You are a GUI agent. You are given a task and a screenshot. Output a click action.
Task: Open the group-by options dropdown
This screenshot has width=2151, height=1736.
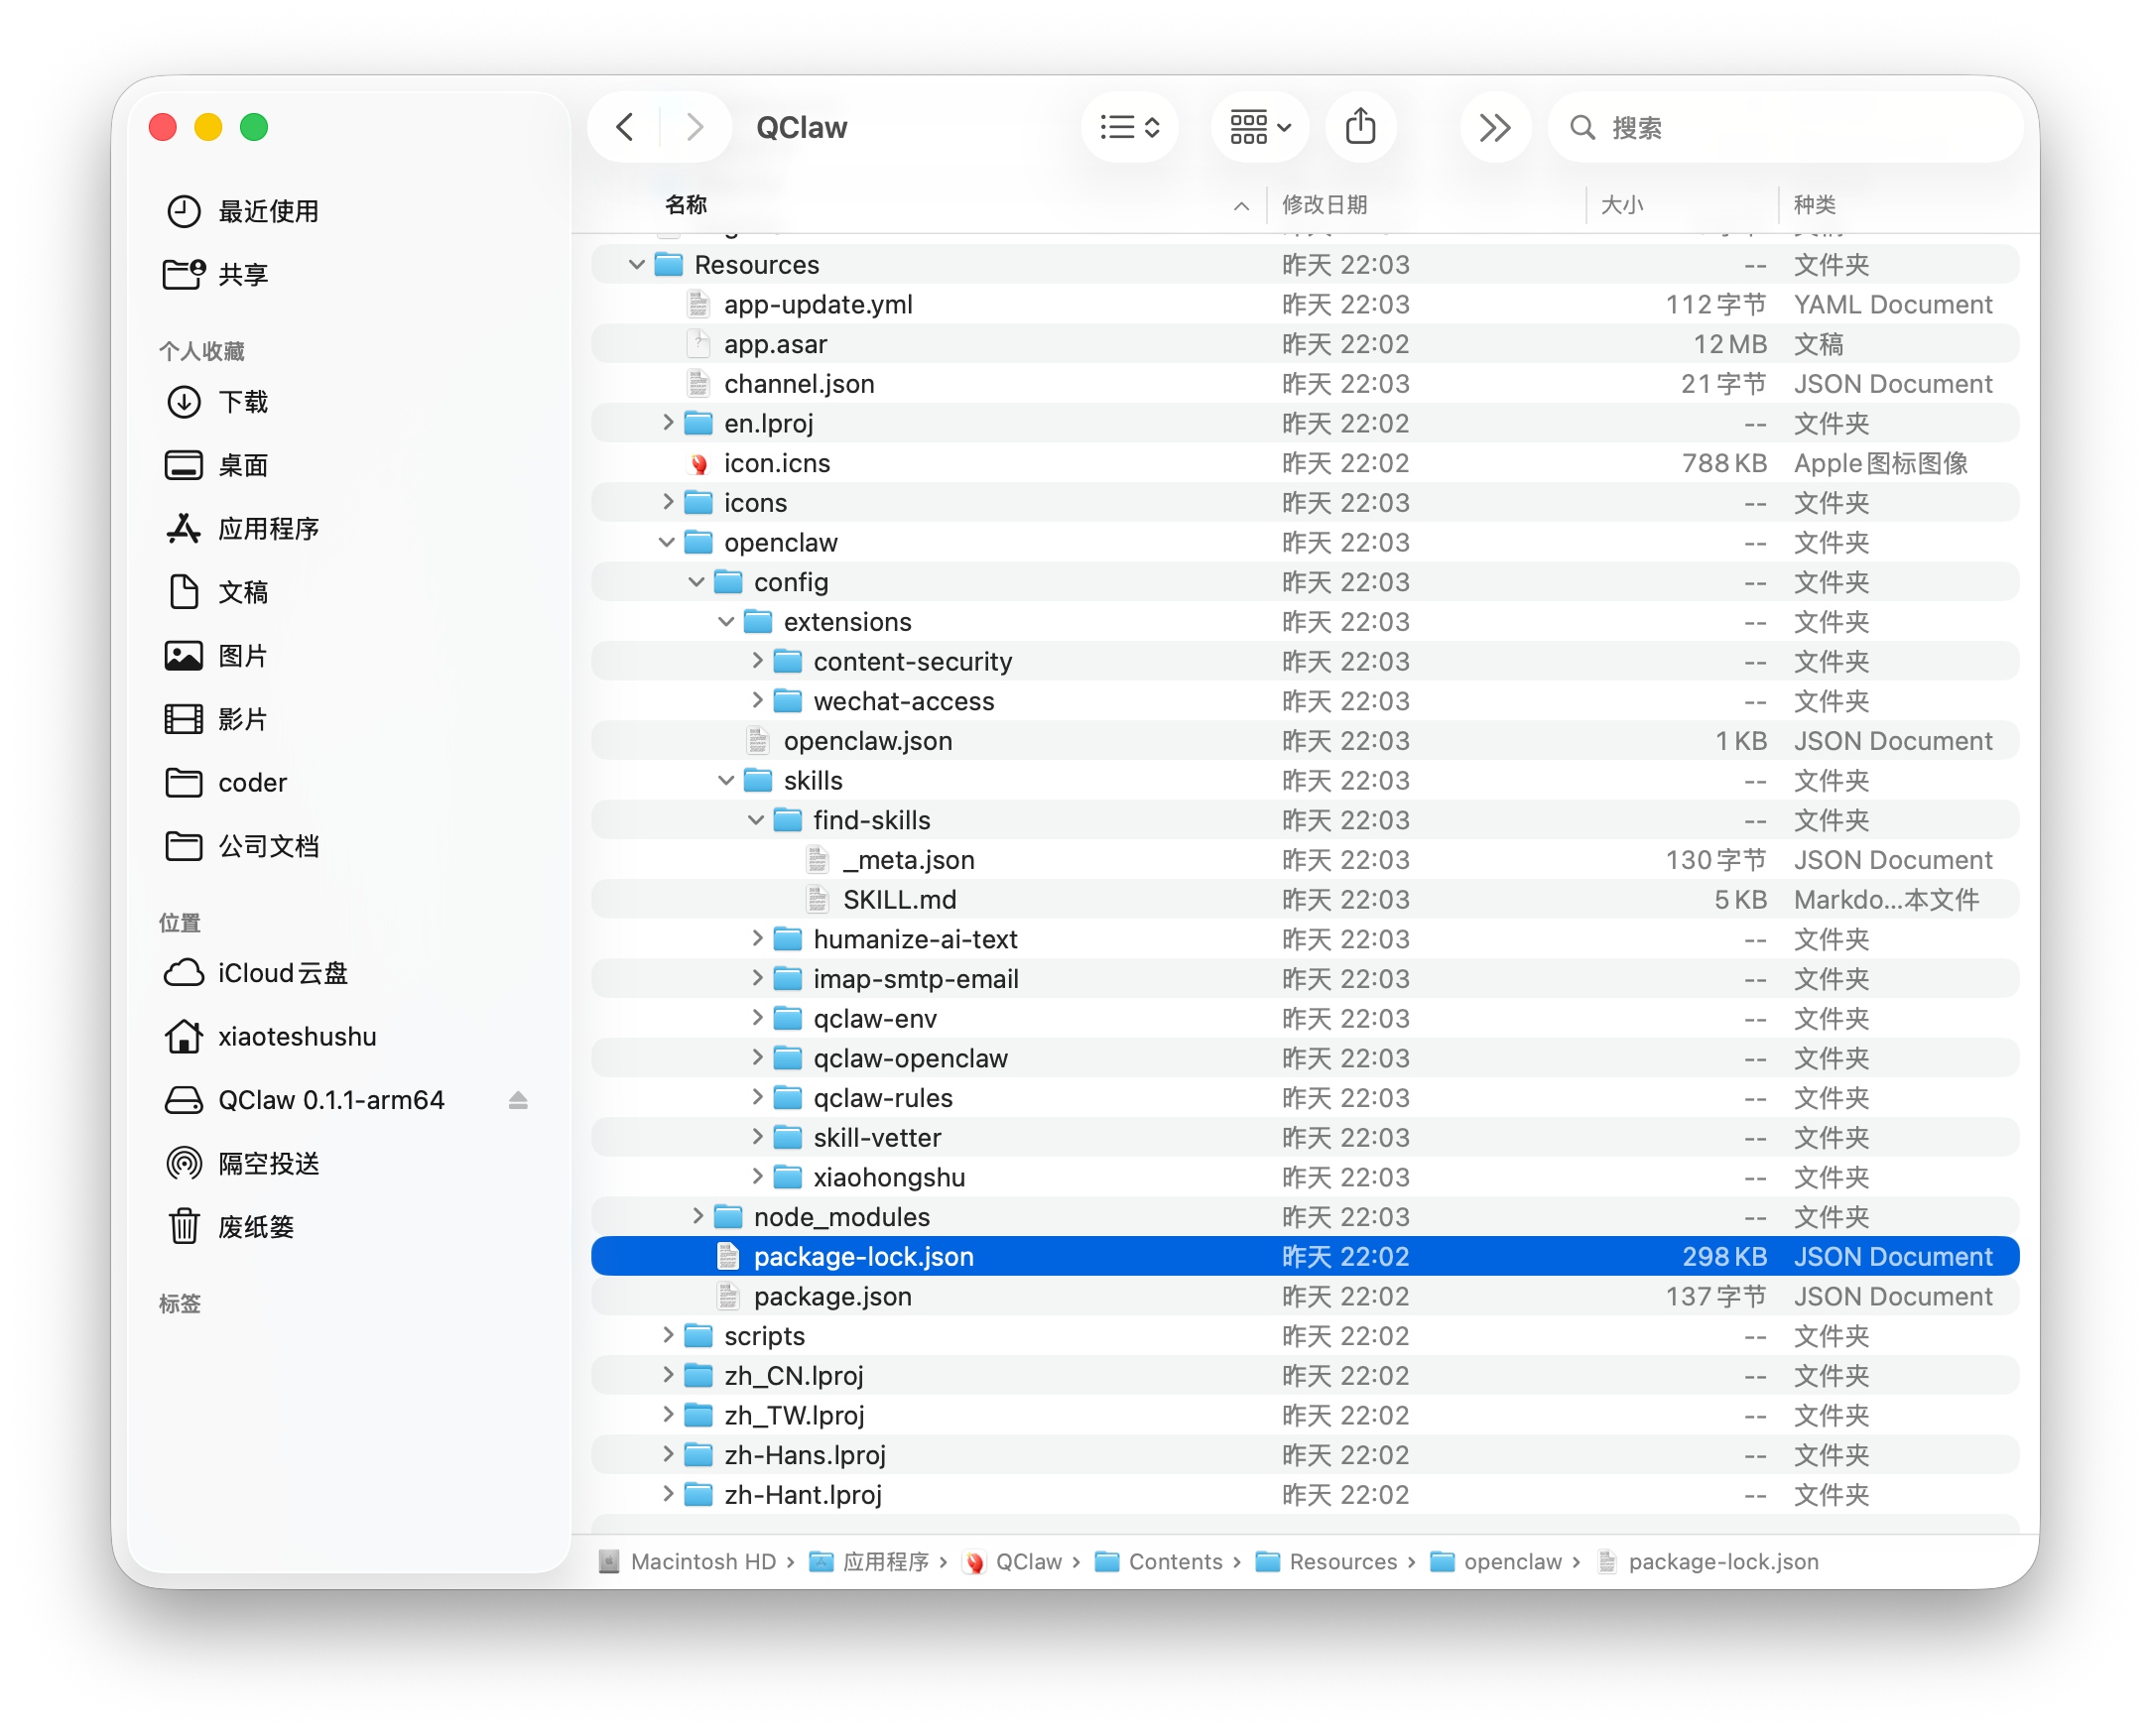click(1260, 127)
